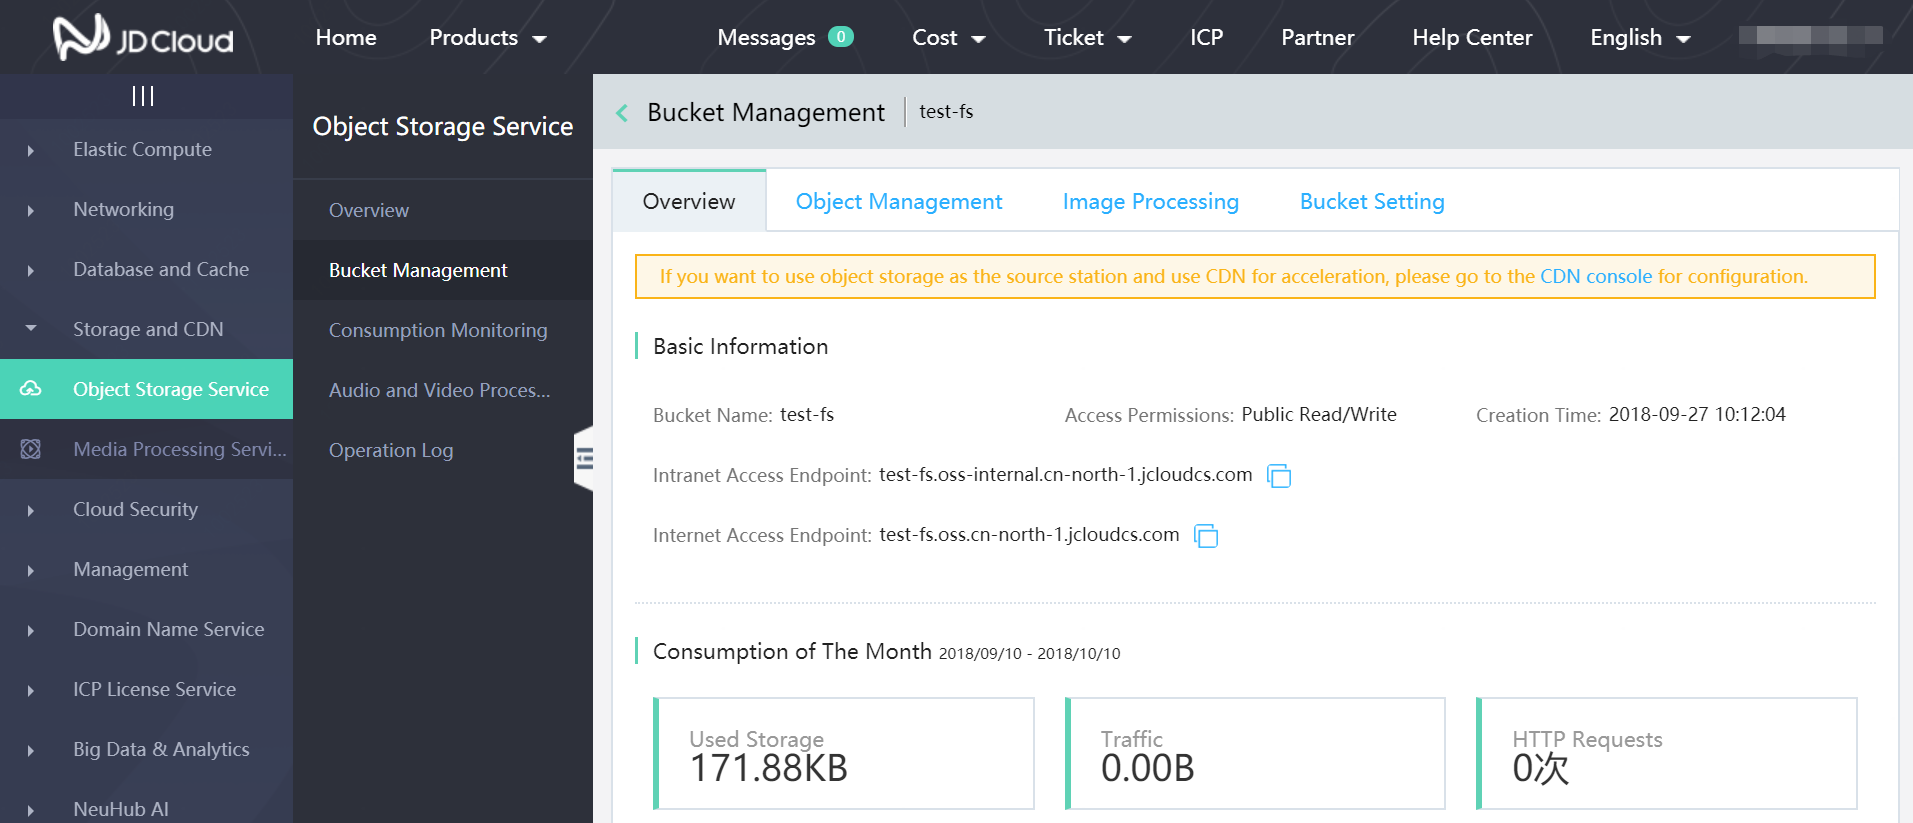The image size is (1913, 823).
Task: Expand the Management arrow
Action: point(31,570)
